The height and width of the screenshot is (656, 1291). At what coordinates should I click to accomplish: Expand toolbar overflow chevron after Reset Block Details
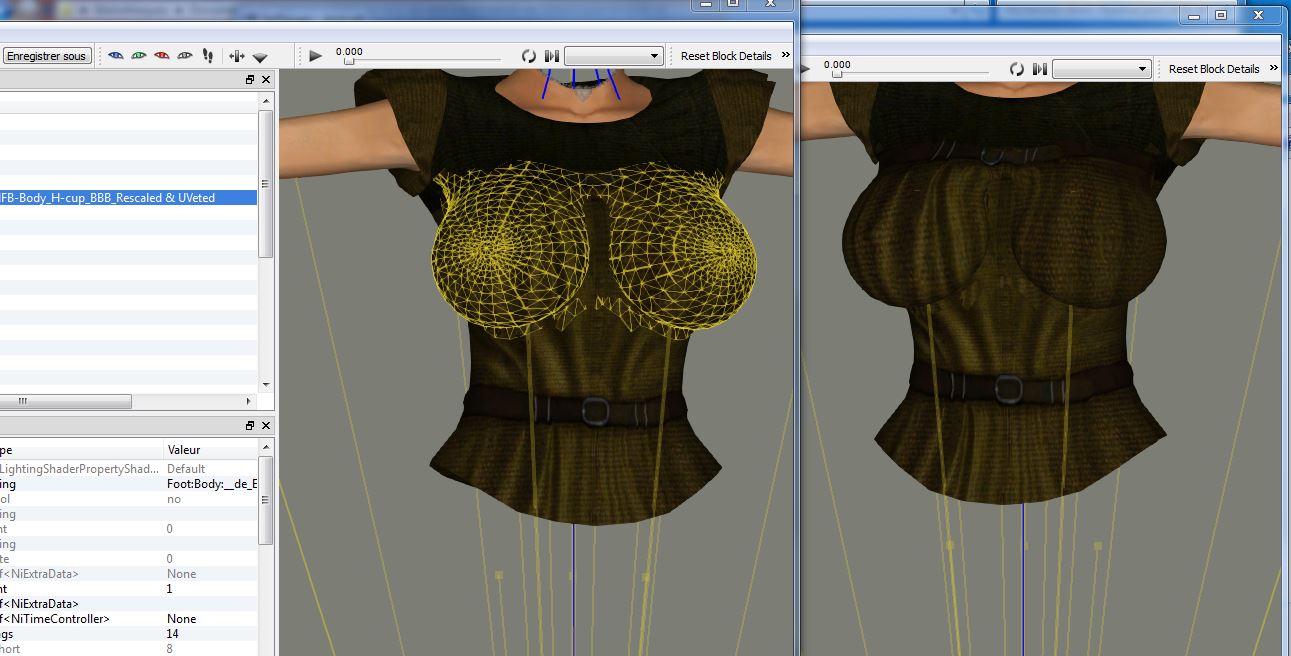point(785,55)
